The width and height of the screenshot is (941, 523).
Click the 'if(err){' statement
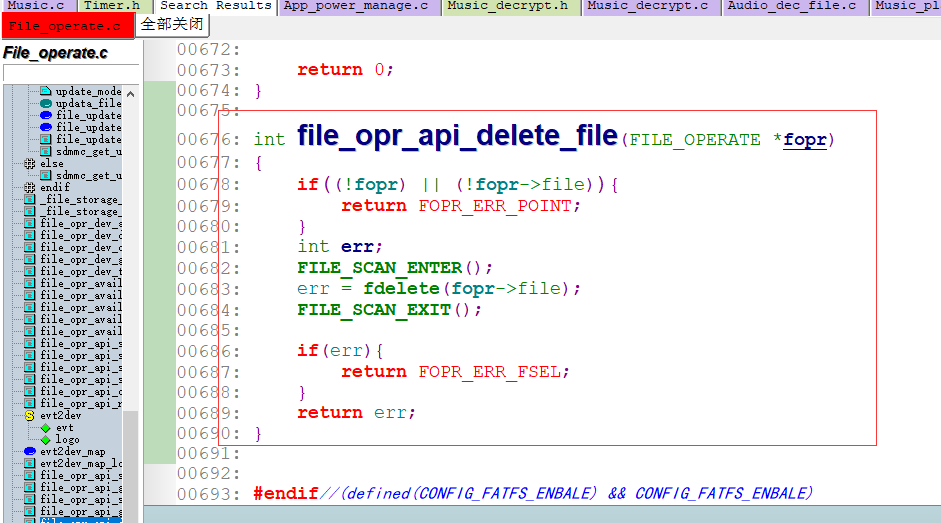[x=340, y=350]
